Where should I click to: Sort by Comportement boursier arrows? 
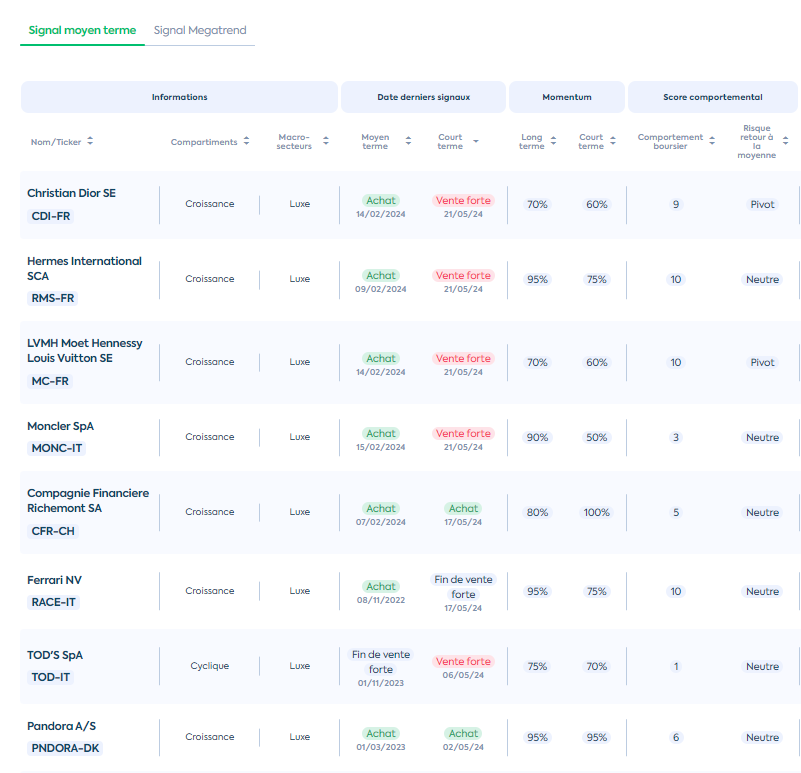pyautogui.click(x=712, y=141)
